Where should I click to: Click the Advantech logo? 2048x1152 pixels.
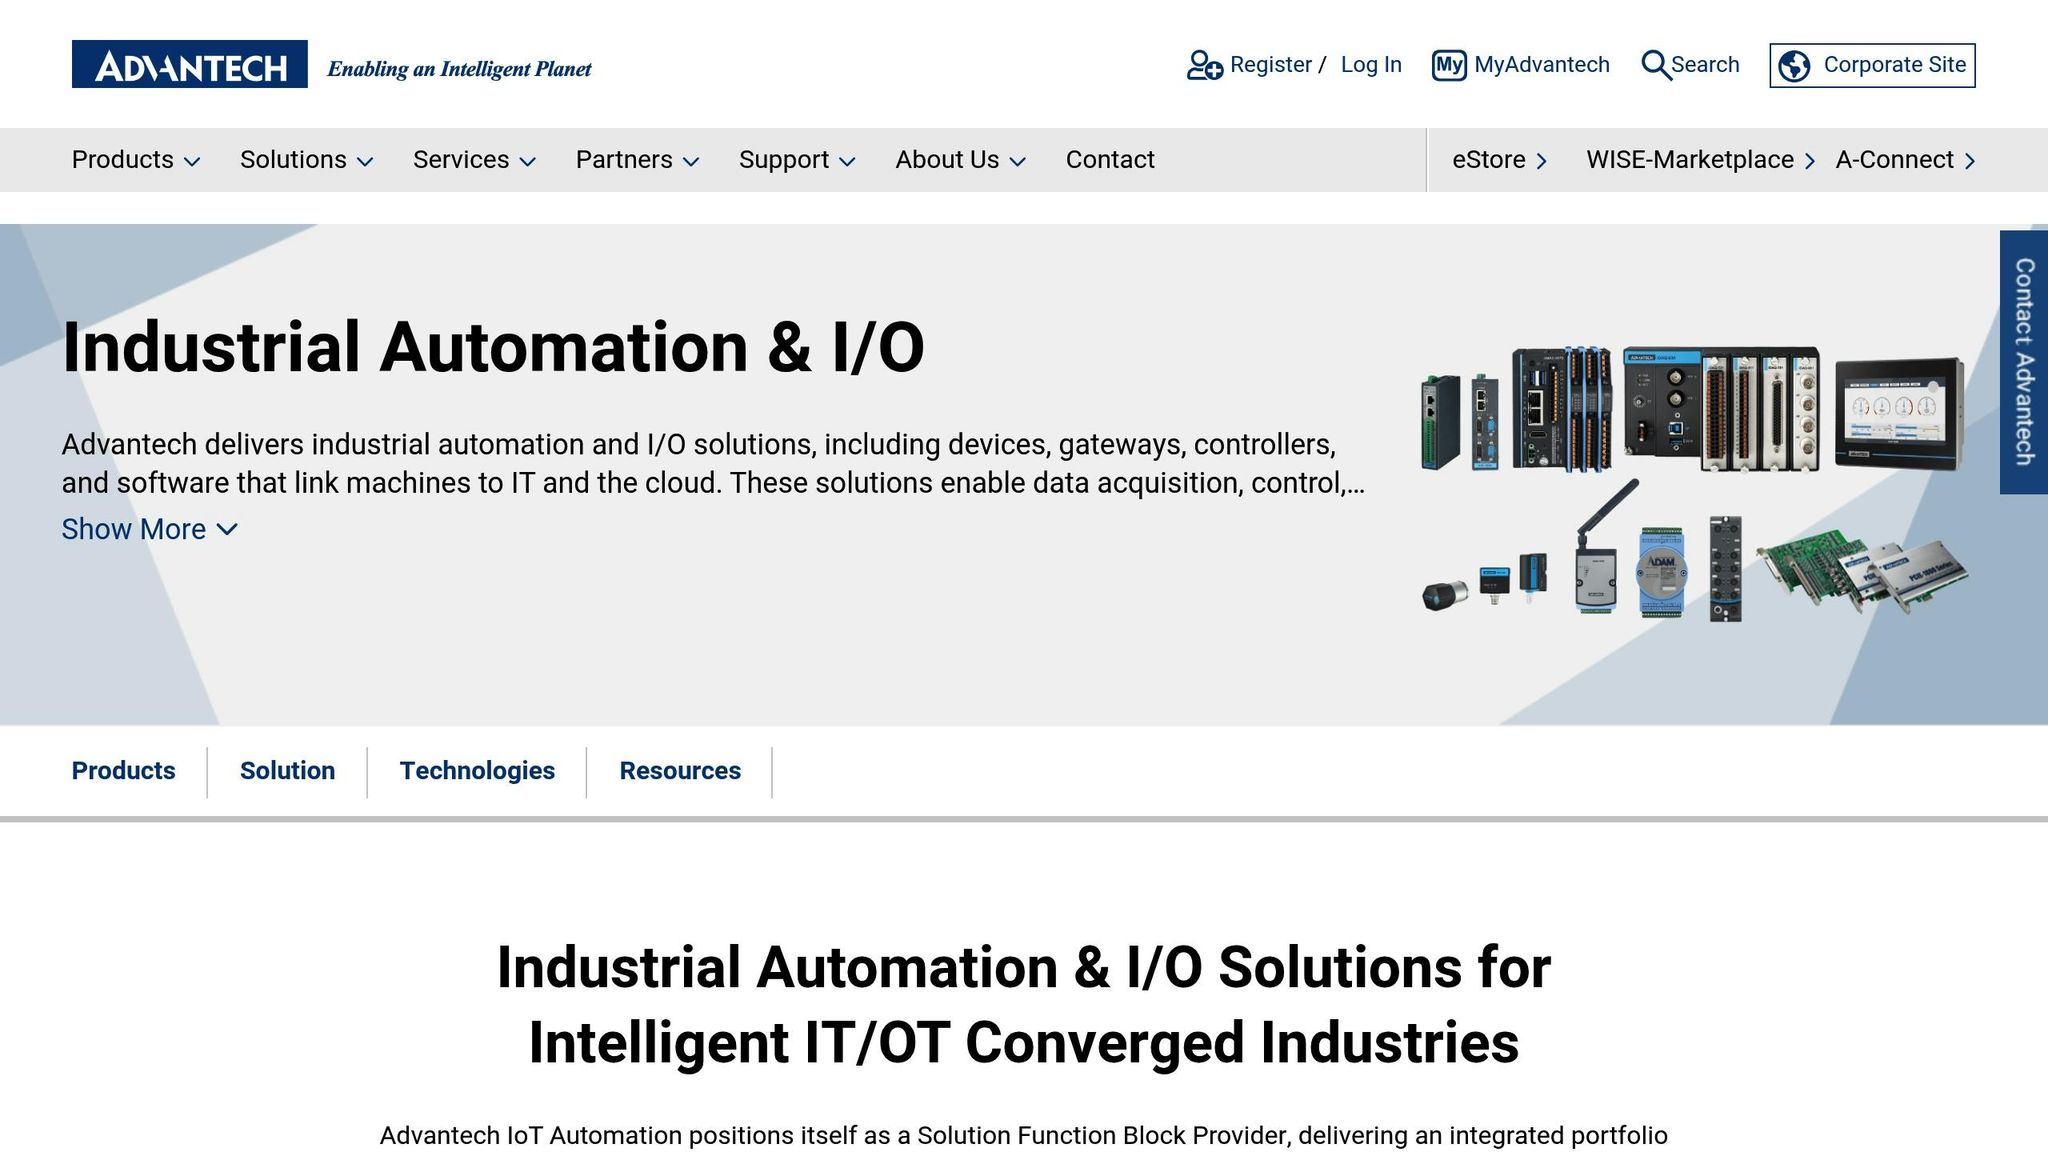click(186, 64)
